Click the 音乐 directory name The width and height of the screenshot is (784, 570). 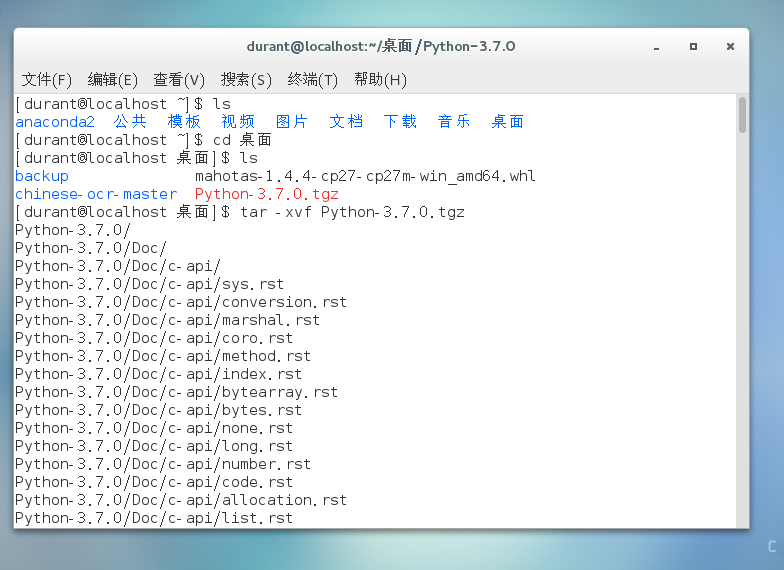[454, 122]
